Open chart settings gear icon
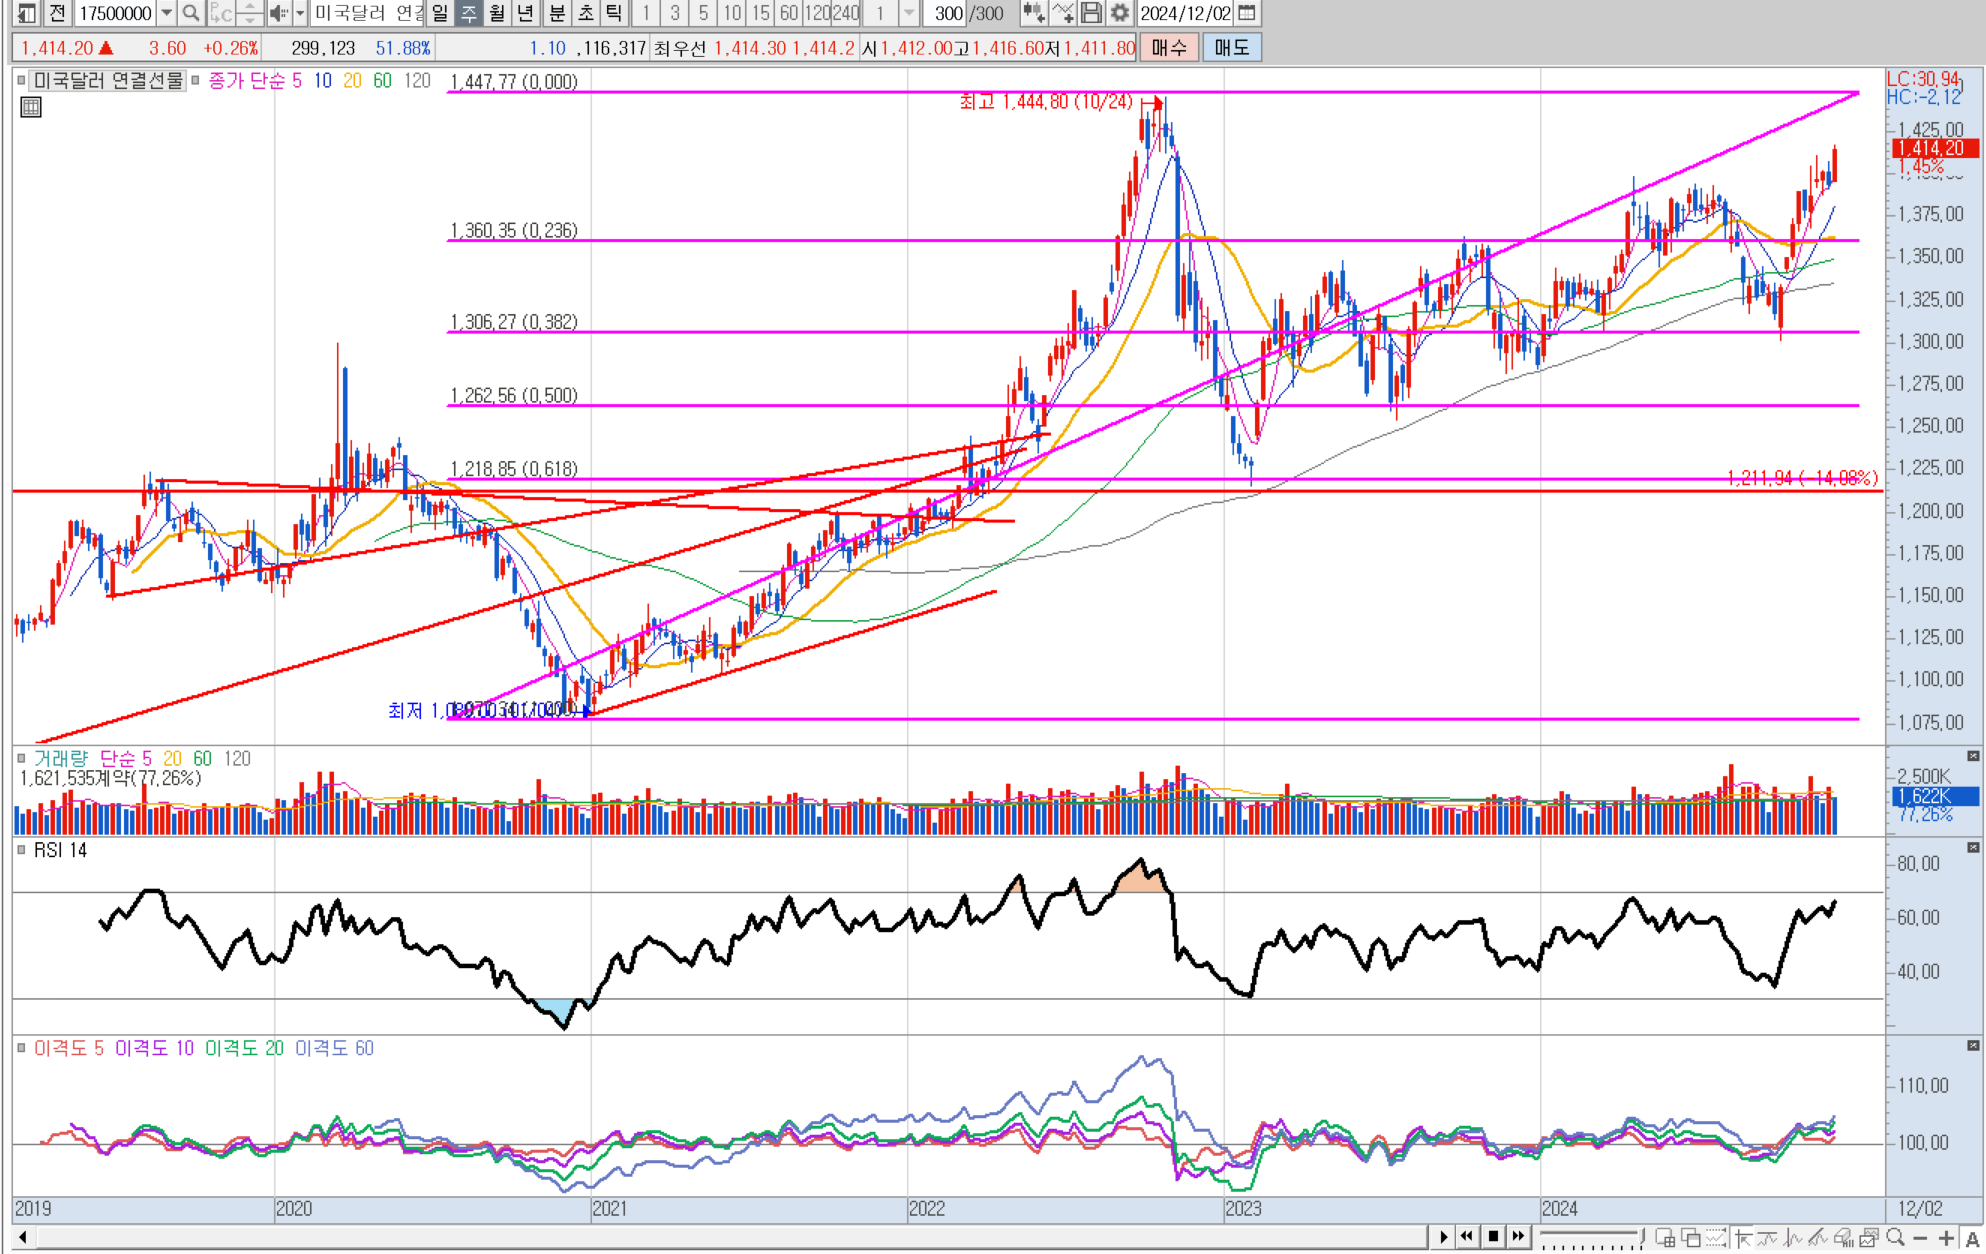 coord(1119,13)
